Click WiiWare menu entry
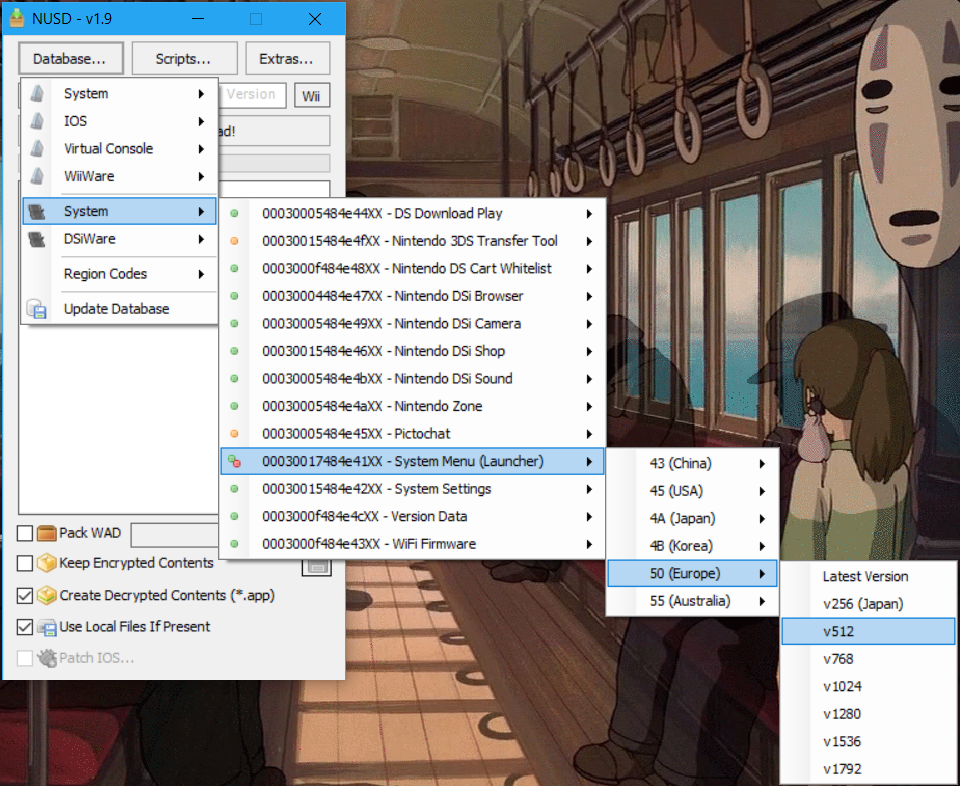Image resolution: width=960 pixels, height=786 pixels. (119, 176)
